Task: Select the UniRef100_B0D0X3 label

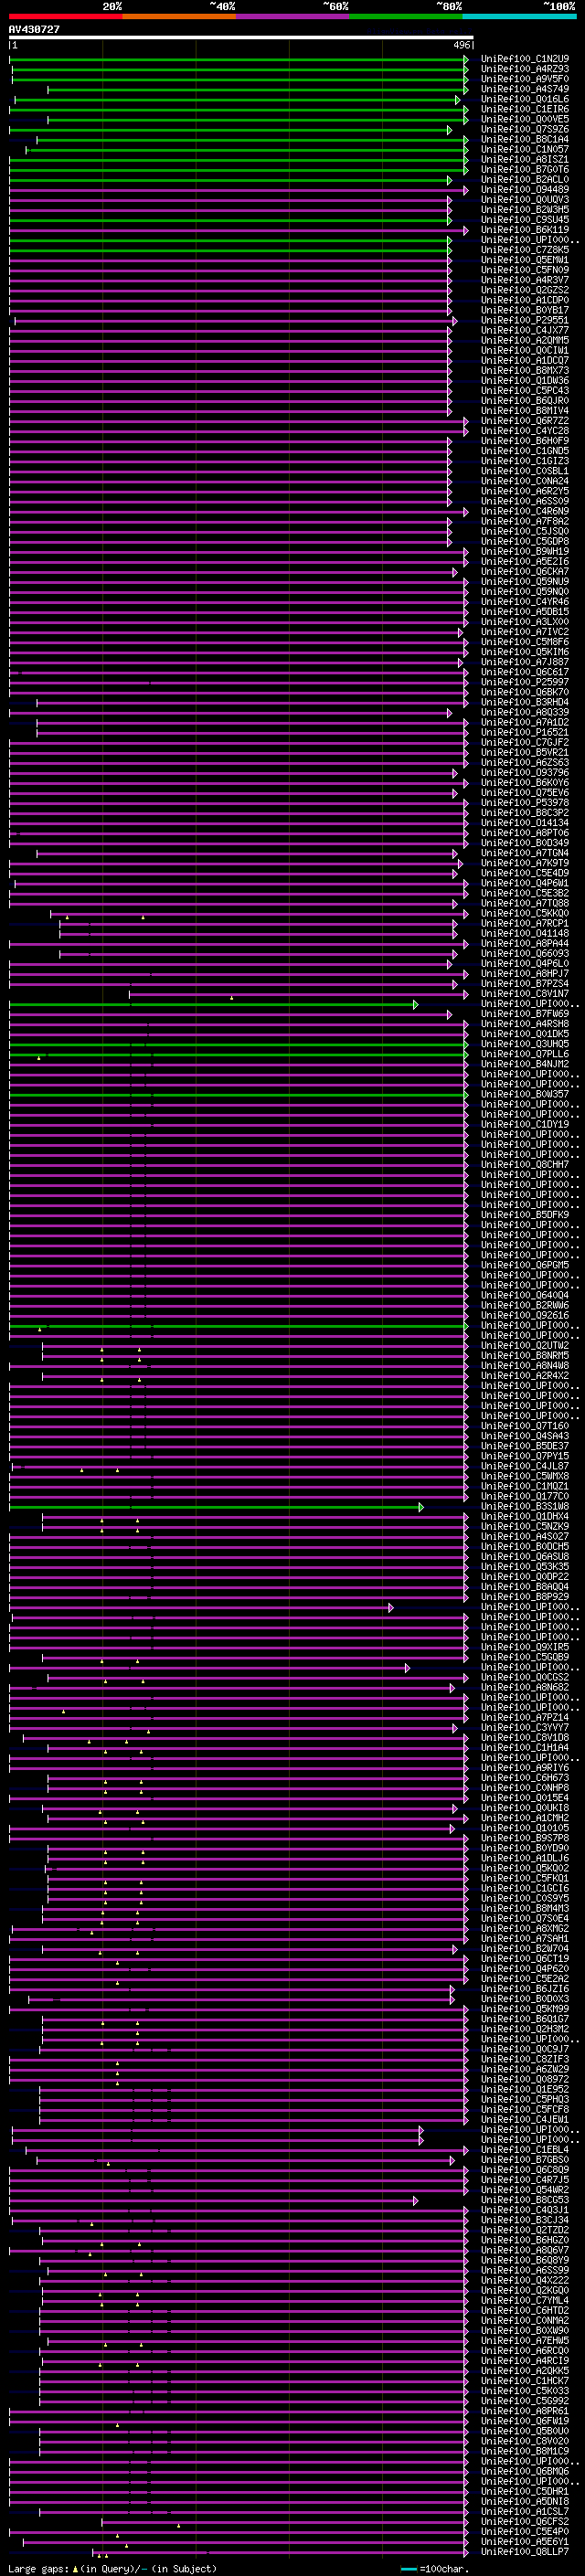Action: pyautogui.click(x=525, y=1999)
